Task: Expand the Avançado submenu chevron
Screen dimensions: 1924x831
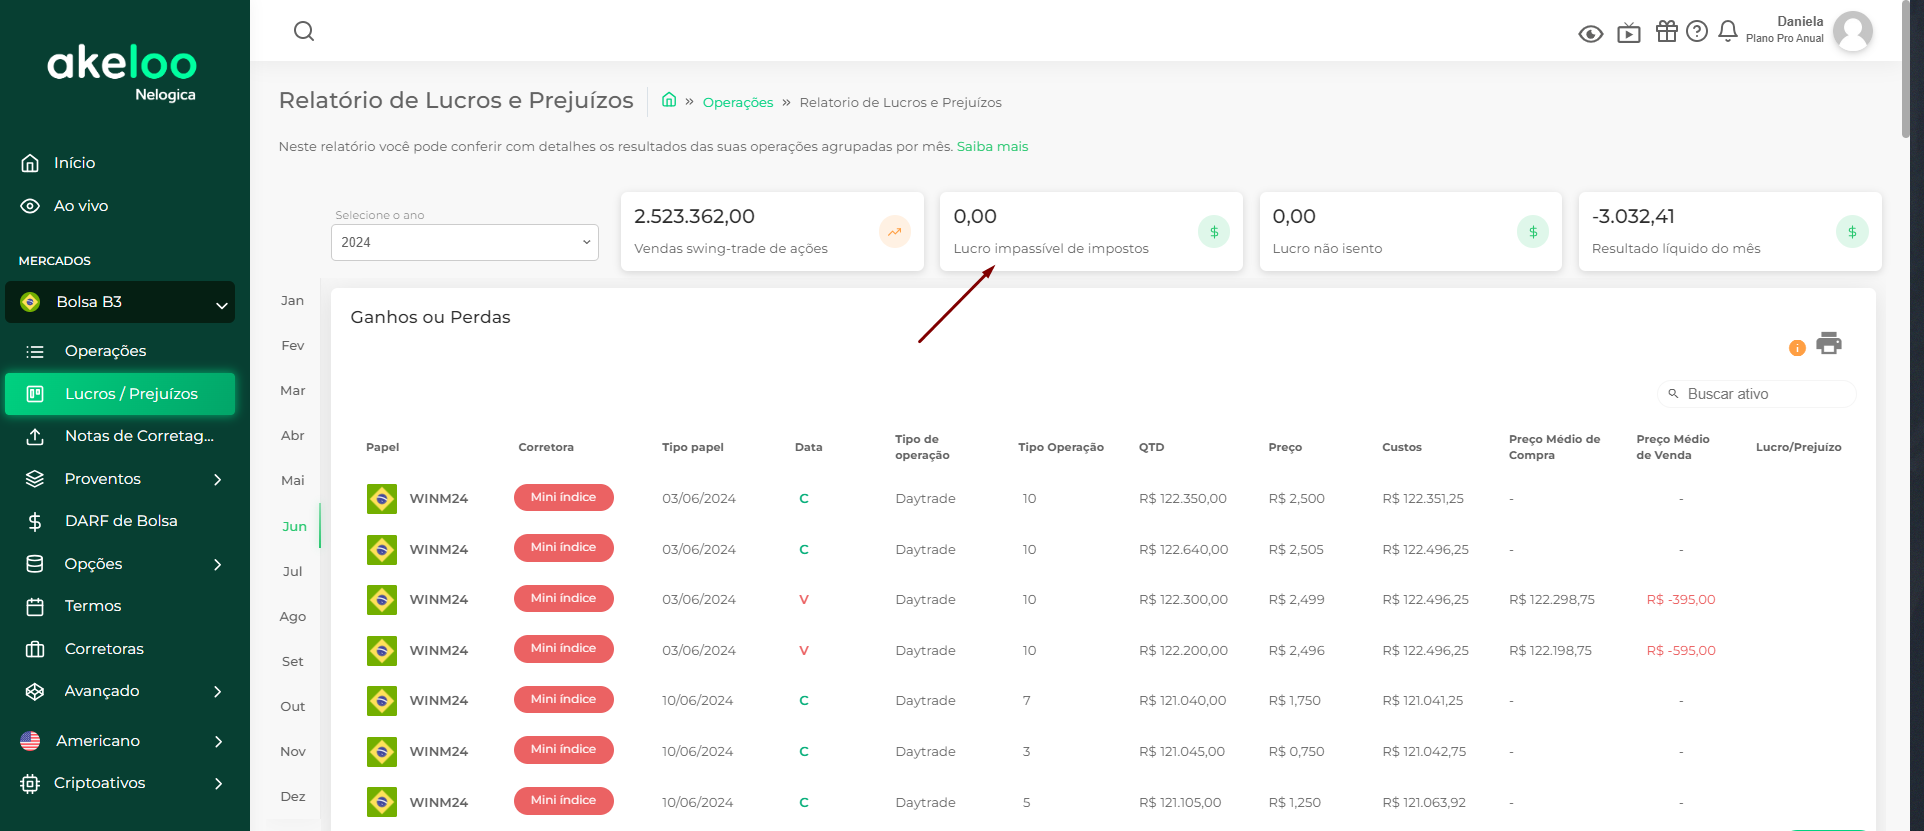Action: tap(218, 691)
